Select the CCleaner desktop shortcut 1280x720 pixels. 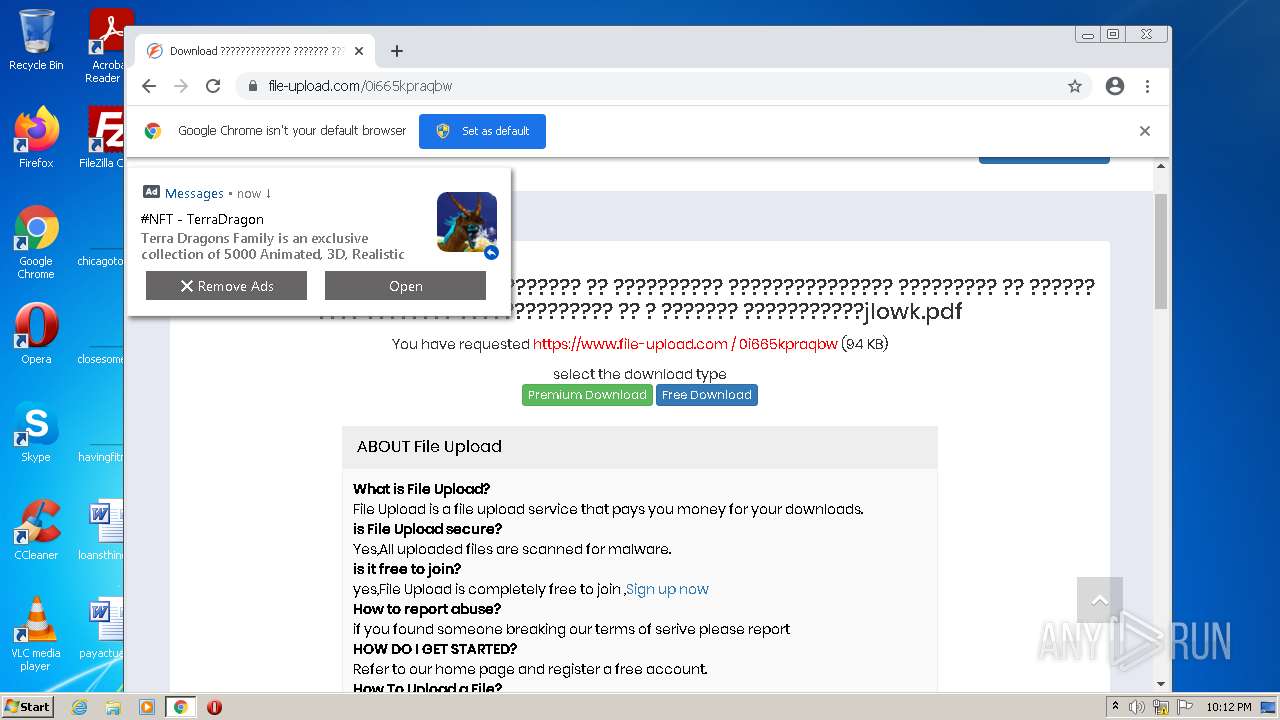click(36, 530)
